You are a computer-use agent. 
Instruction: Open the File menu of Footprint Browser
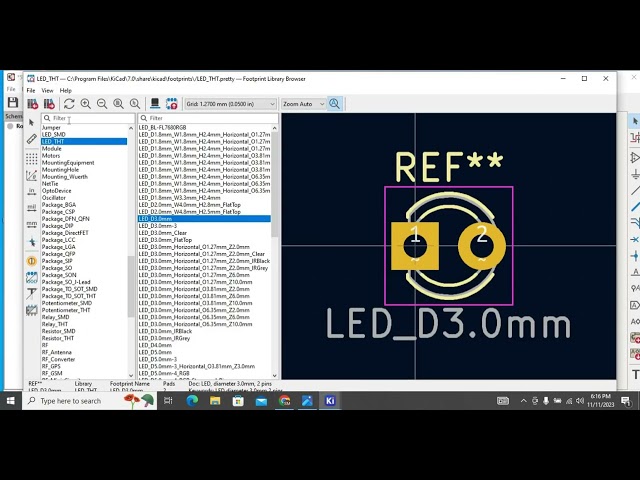tap(31, 91)
